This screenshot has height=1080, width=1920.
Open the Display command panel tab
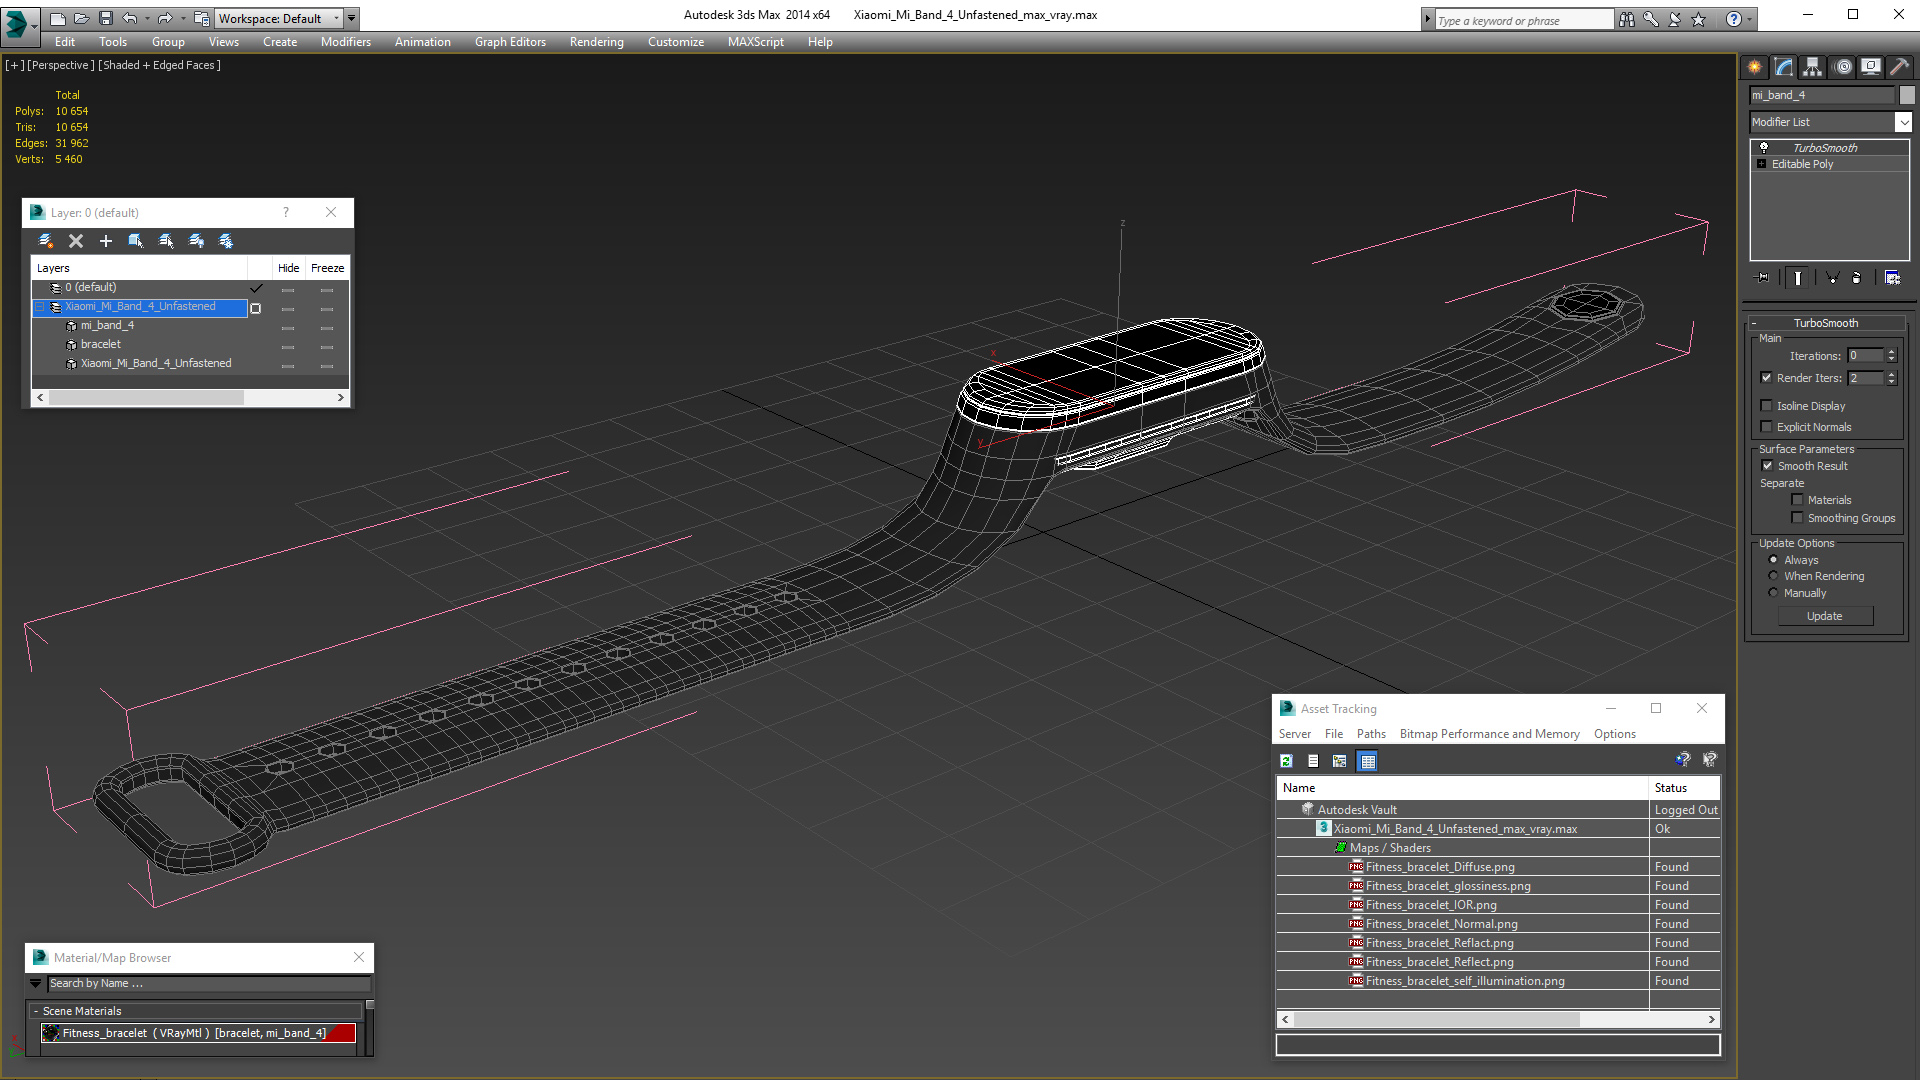pos(1871,67)
